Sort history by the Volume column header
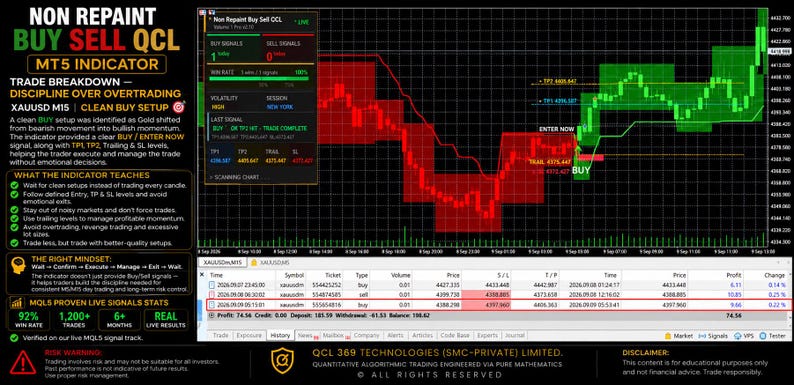The image size is (794, 385). tap(401, 275)
